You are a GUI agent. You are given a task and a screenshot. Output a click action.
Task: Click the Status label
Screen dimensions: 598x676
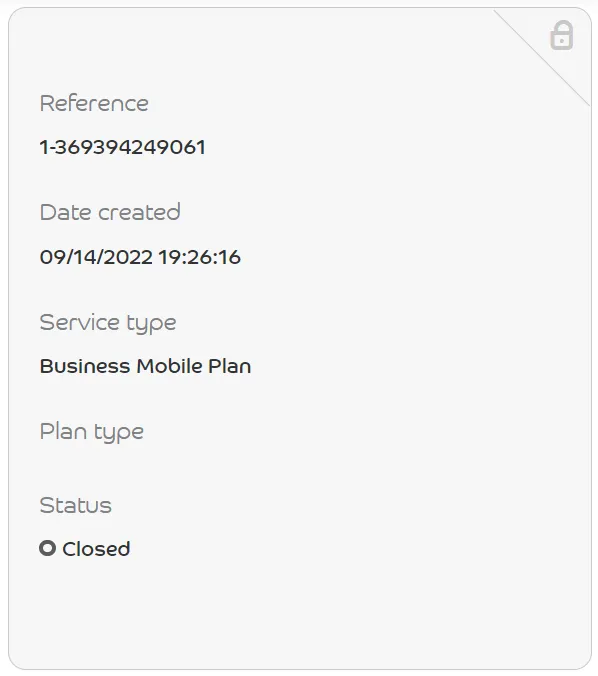pyautogui.click(x=75, y=505)
